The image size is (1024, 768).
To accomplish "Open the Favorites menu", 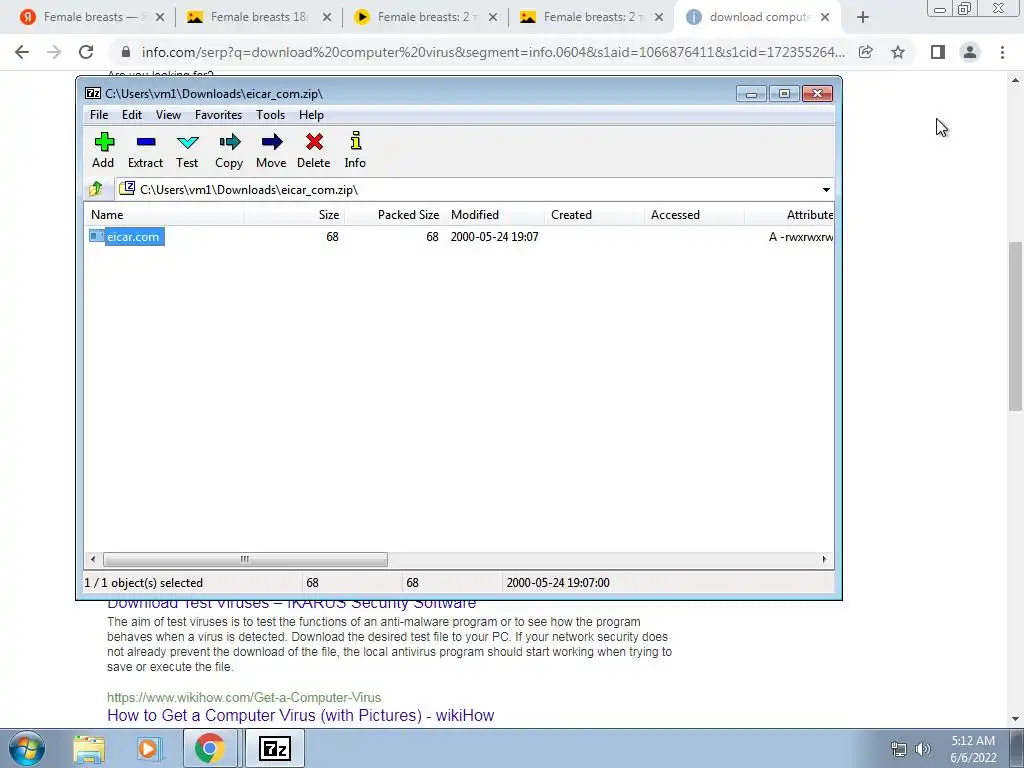I will click(218, 115).
